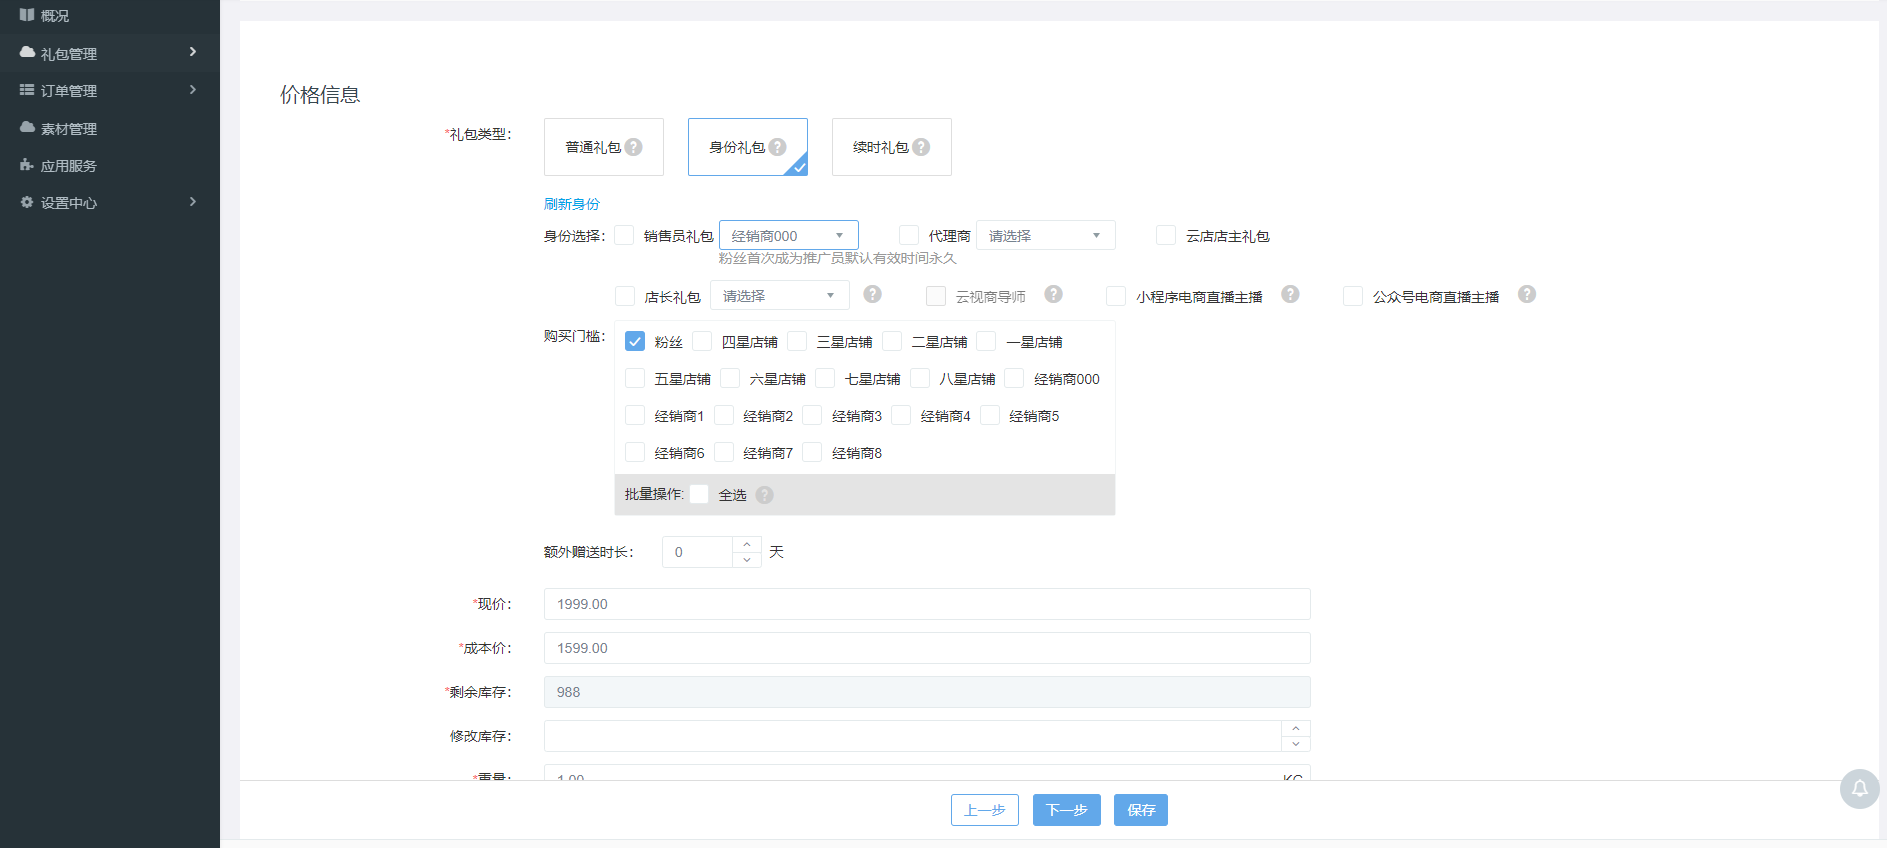Increase 修改库存 value with up arrow

point(1296,729)
